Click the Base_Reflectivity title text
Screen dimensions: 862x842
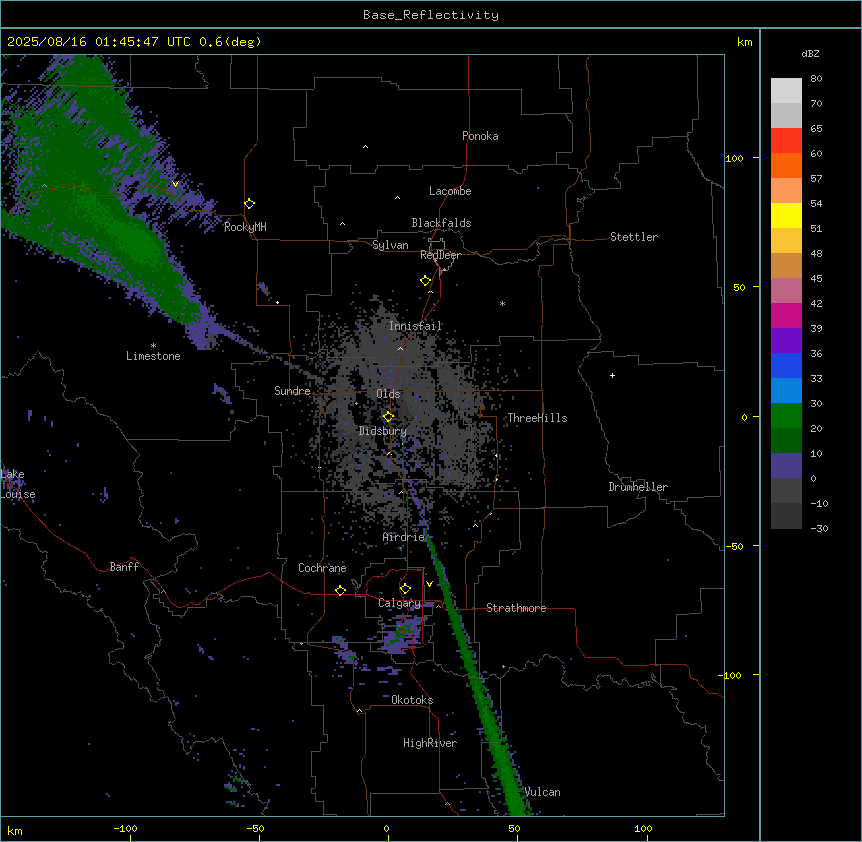431,15
